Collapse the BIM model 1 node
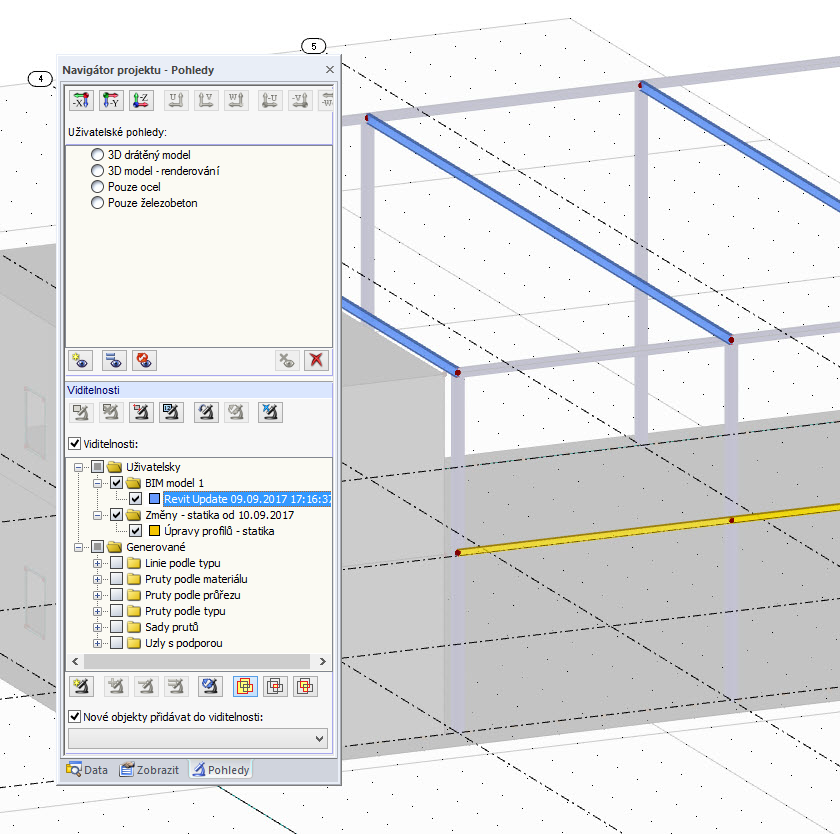The width and height of the screenshot is (840, 834). [x=98, y=483]
